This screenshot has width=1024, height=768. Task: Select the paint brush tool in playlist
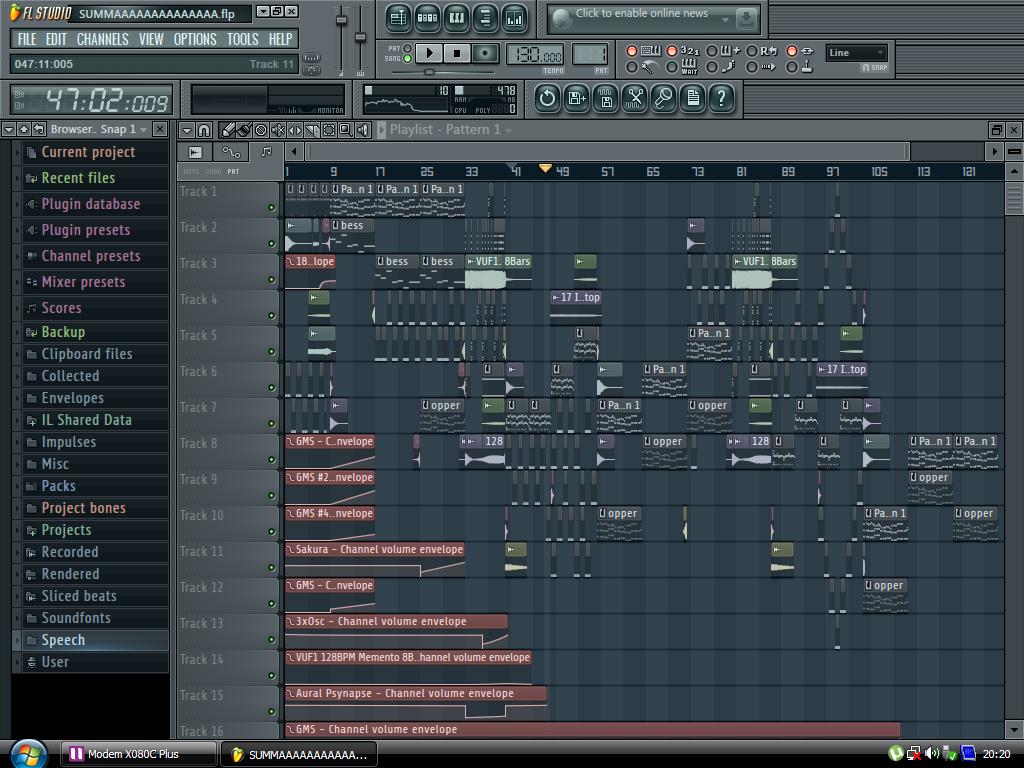tap(244, 130)
